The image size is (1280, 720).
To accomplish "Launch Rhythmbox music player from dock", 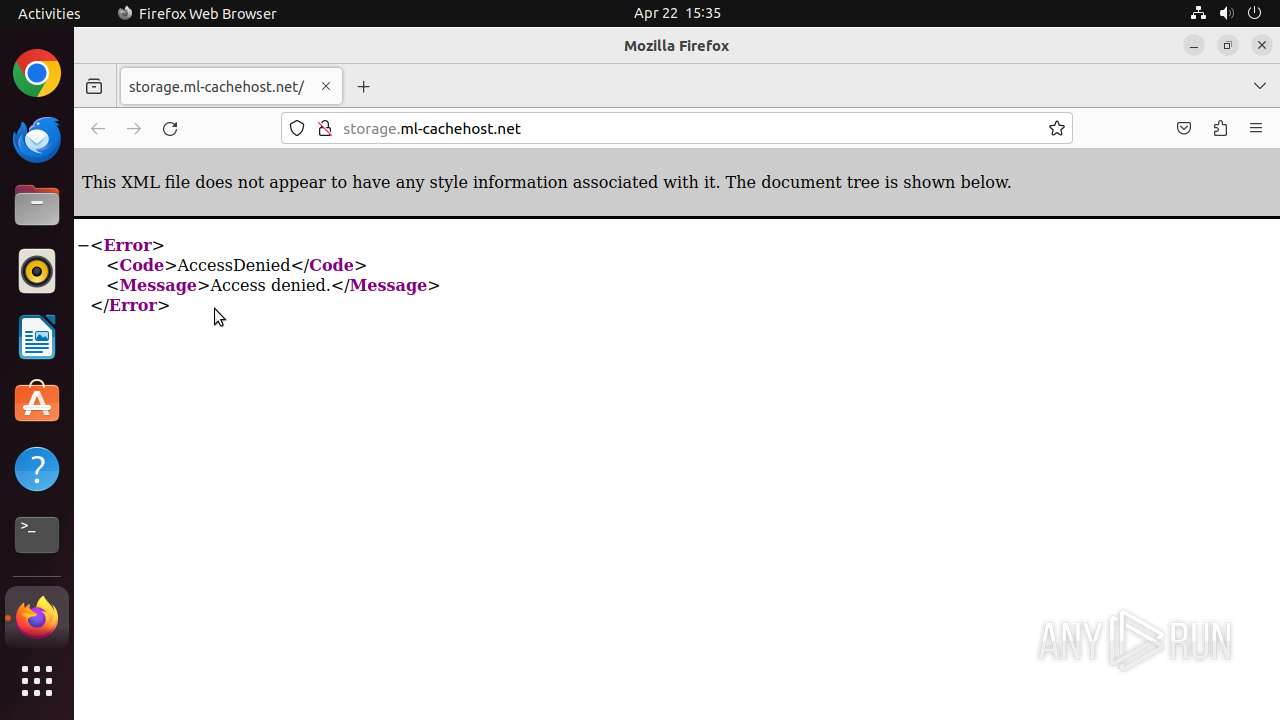I will tap(37, 272).
